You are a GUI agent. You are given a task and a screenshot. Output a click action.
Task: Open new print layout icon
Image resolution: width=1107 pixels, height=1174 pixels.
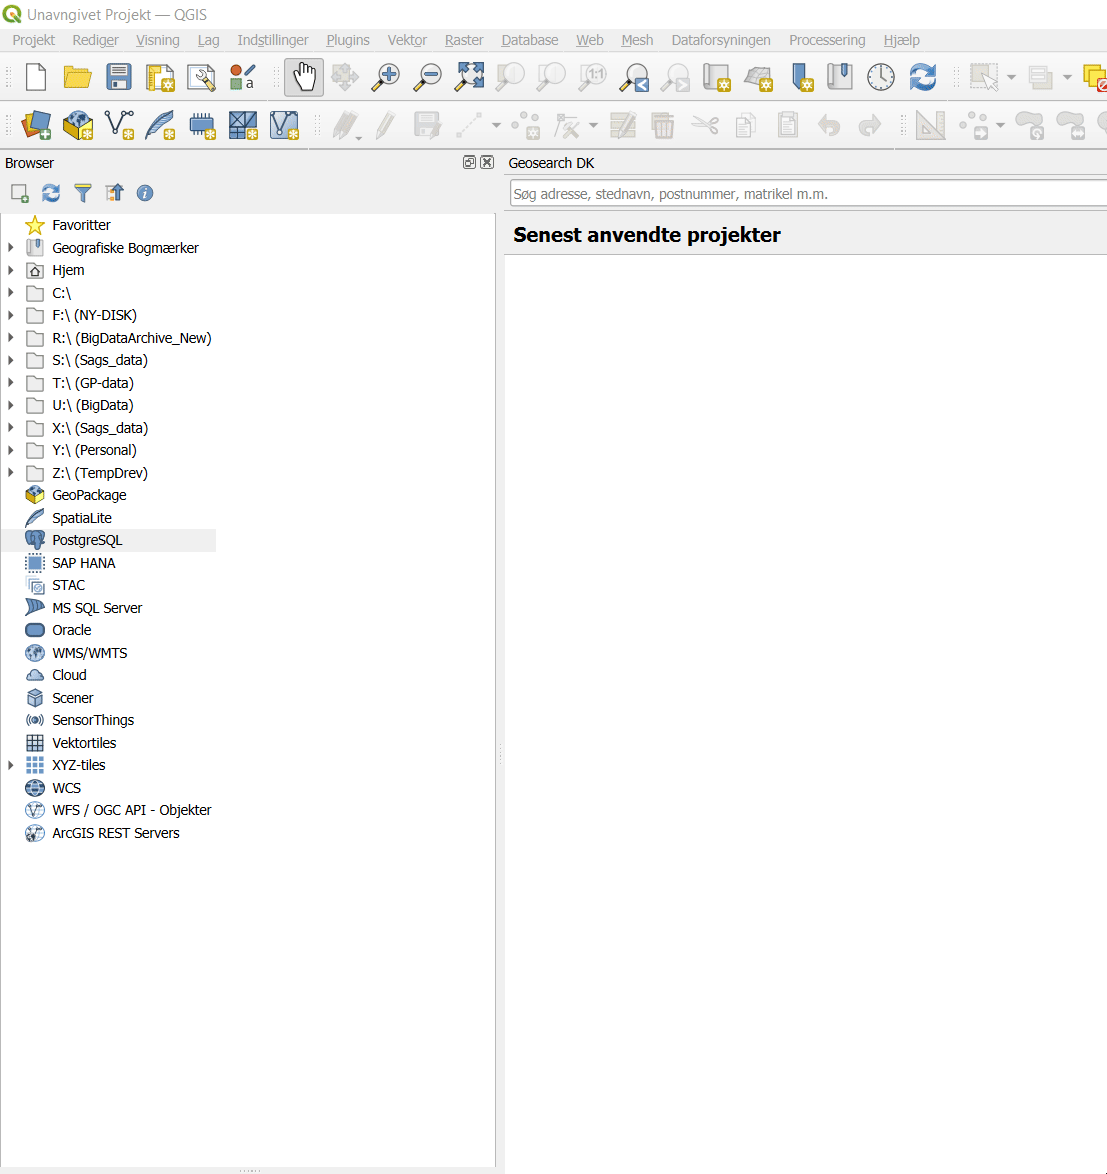(x=159, y=77)
